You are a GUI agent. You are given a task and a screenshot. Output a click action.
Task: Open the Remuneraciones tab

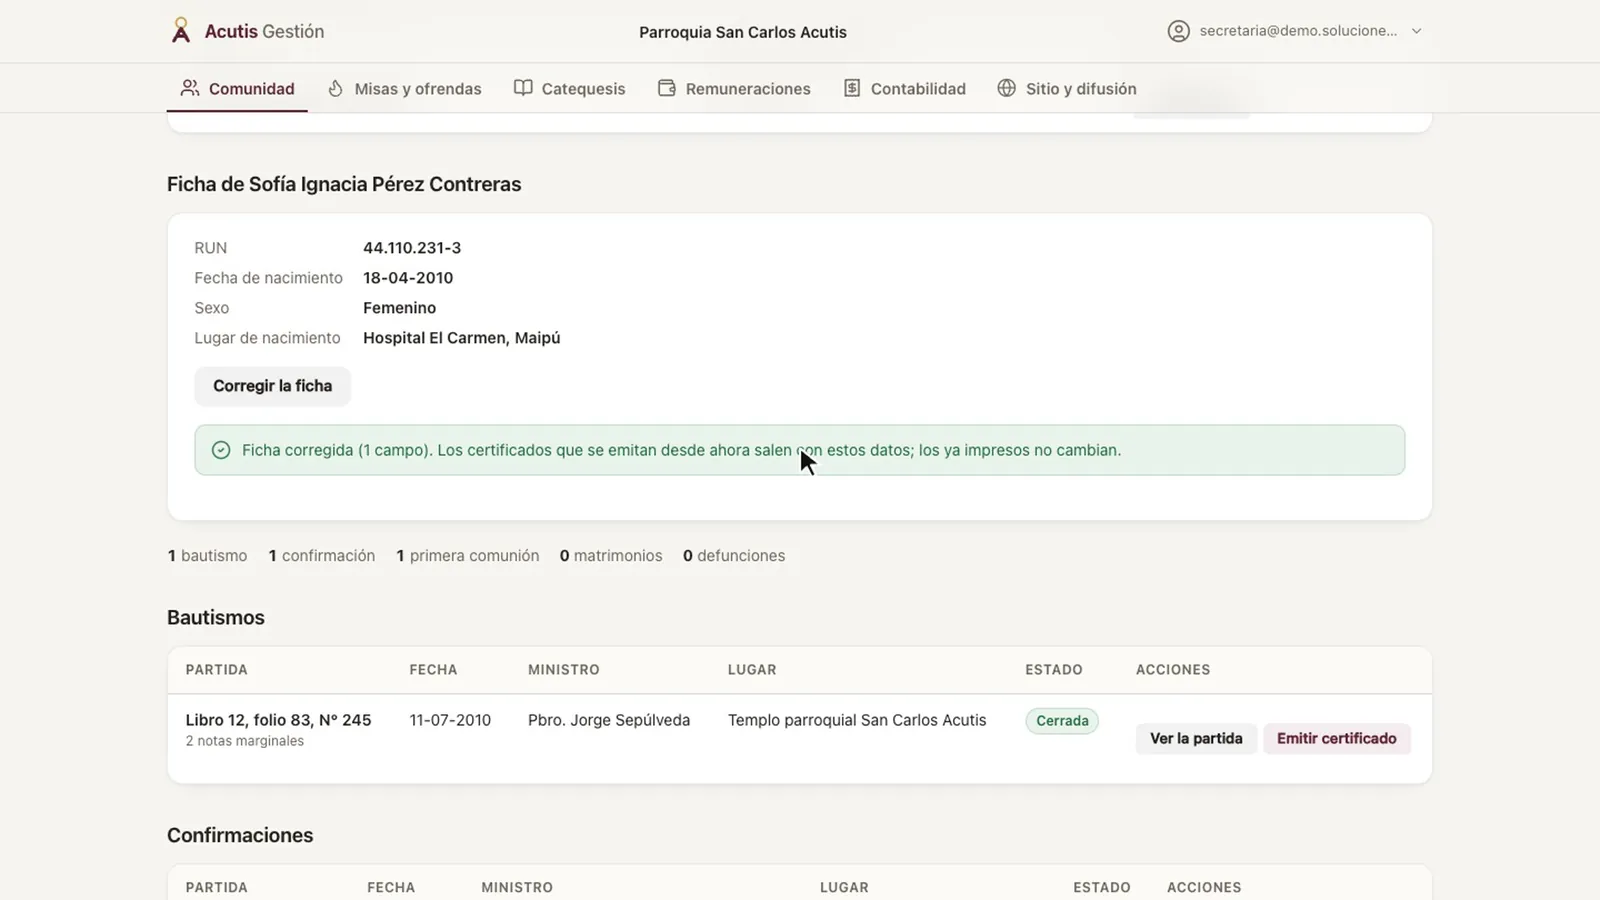(x=734, y=88)
